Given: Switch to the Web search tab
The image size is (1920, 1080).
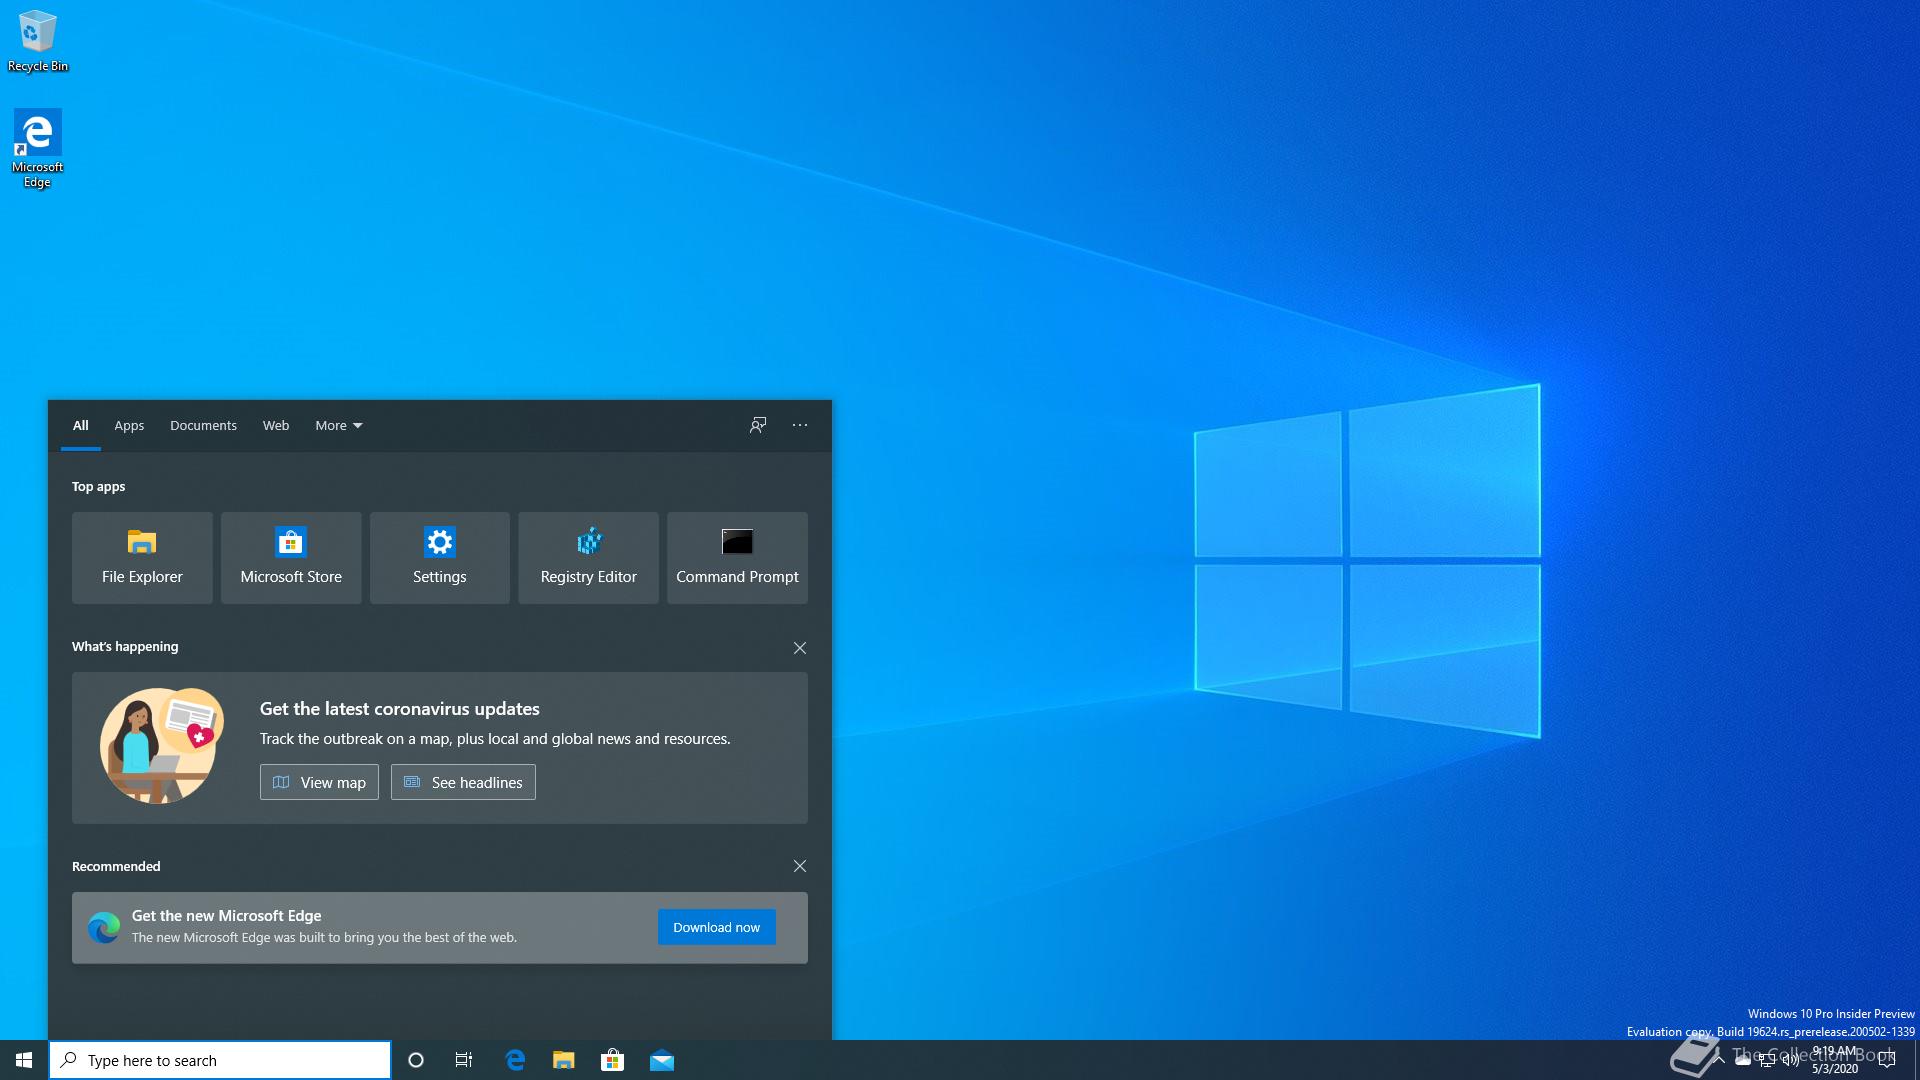Looking at the screenshot, I should [276, 426].
